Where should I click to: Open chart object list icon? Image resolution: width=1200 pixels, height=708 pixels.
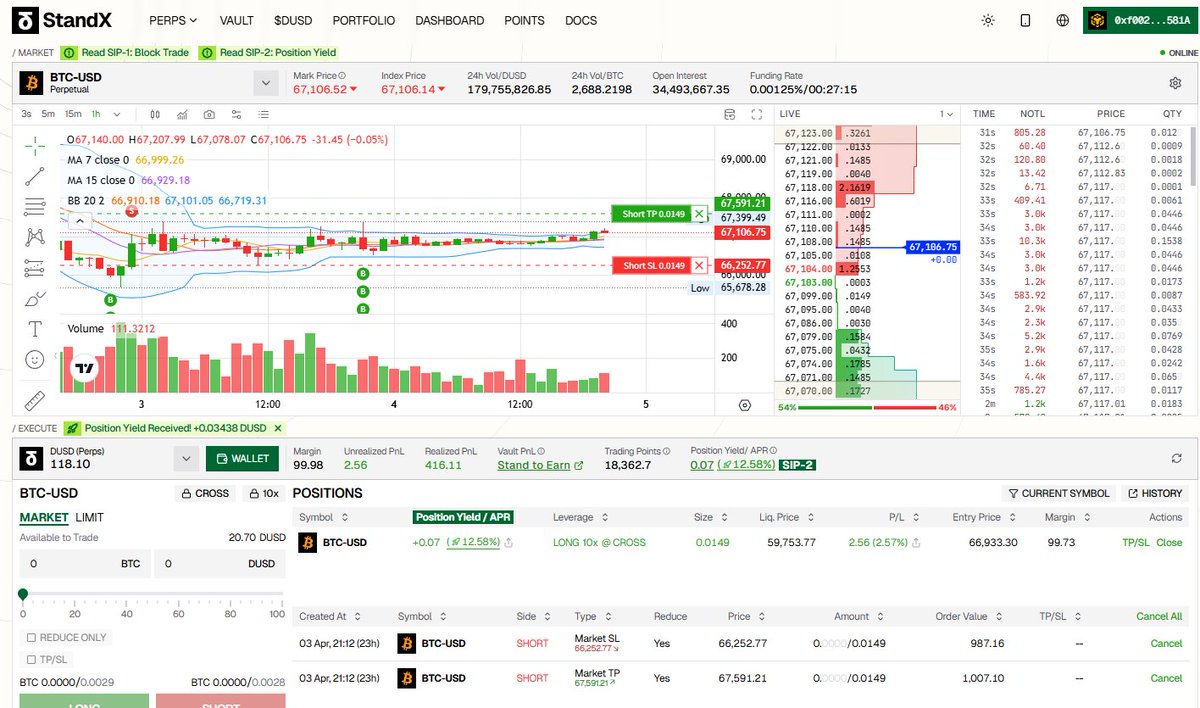click(264, 114)
